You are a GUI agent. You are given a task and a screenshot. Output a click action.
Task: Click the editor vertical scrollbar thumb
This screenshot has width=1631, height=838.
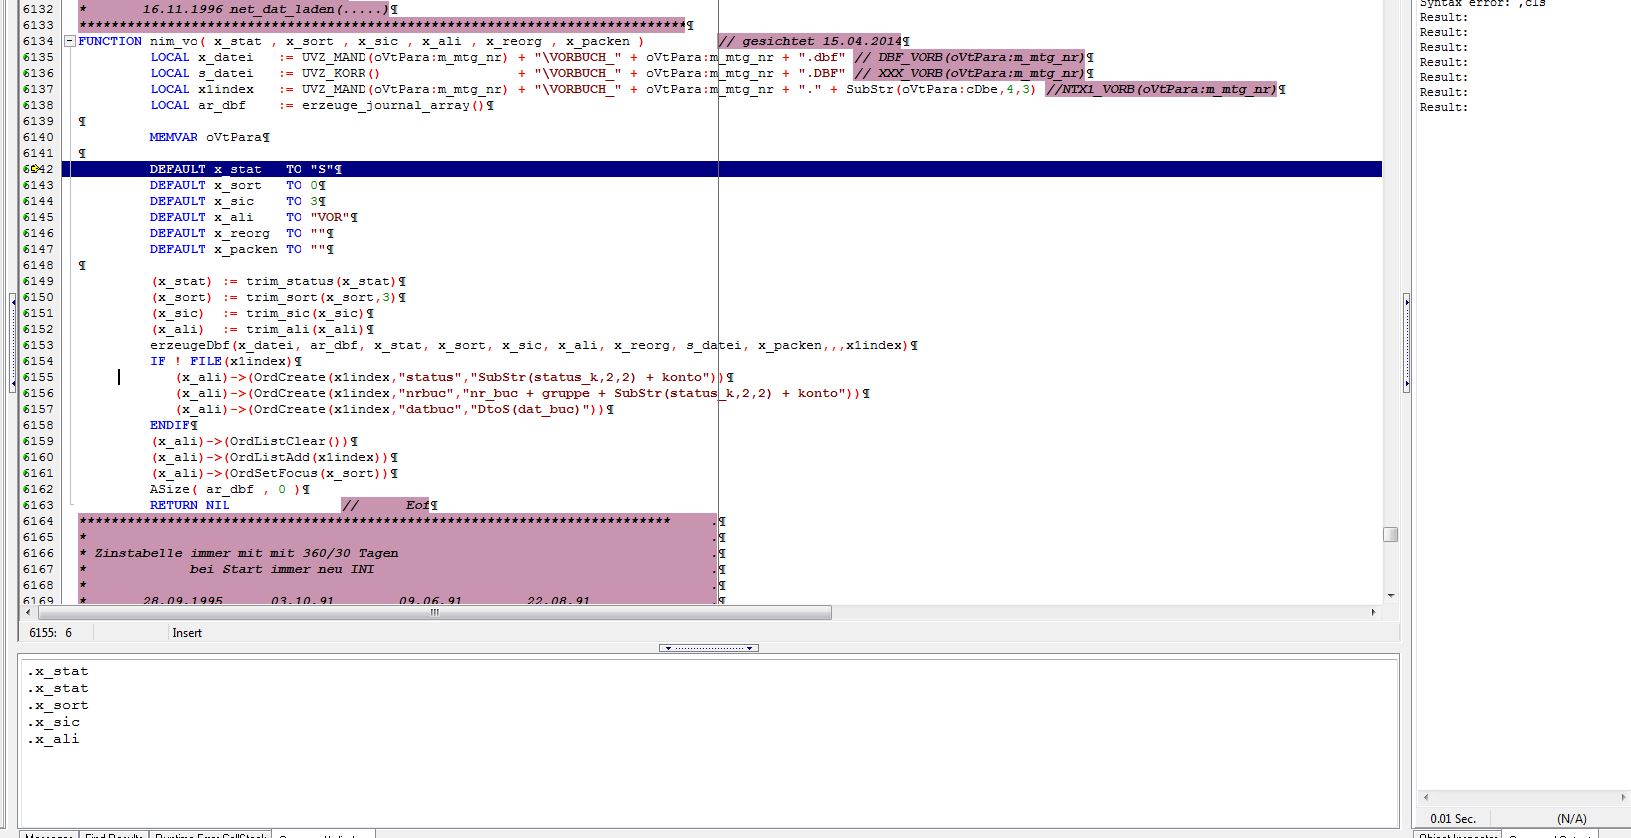(x=1390, y=534)
